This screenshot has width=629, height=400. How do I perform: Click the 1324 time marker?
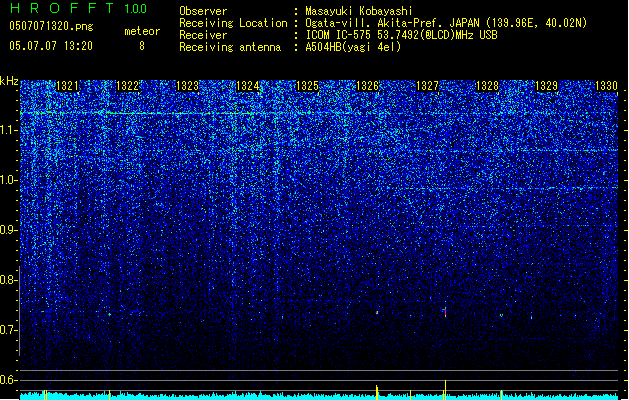tap(248, 86)
